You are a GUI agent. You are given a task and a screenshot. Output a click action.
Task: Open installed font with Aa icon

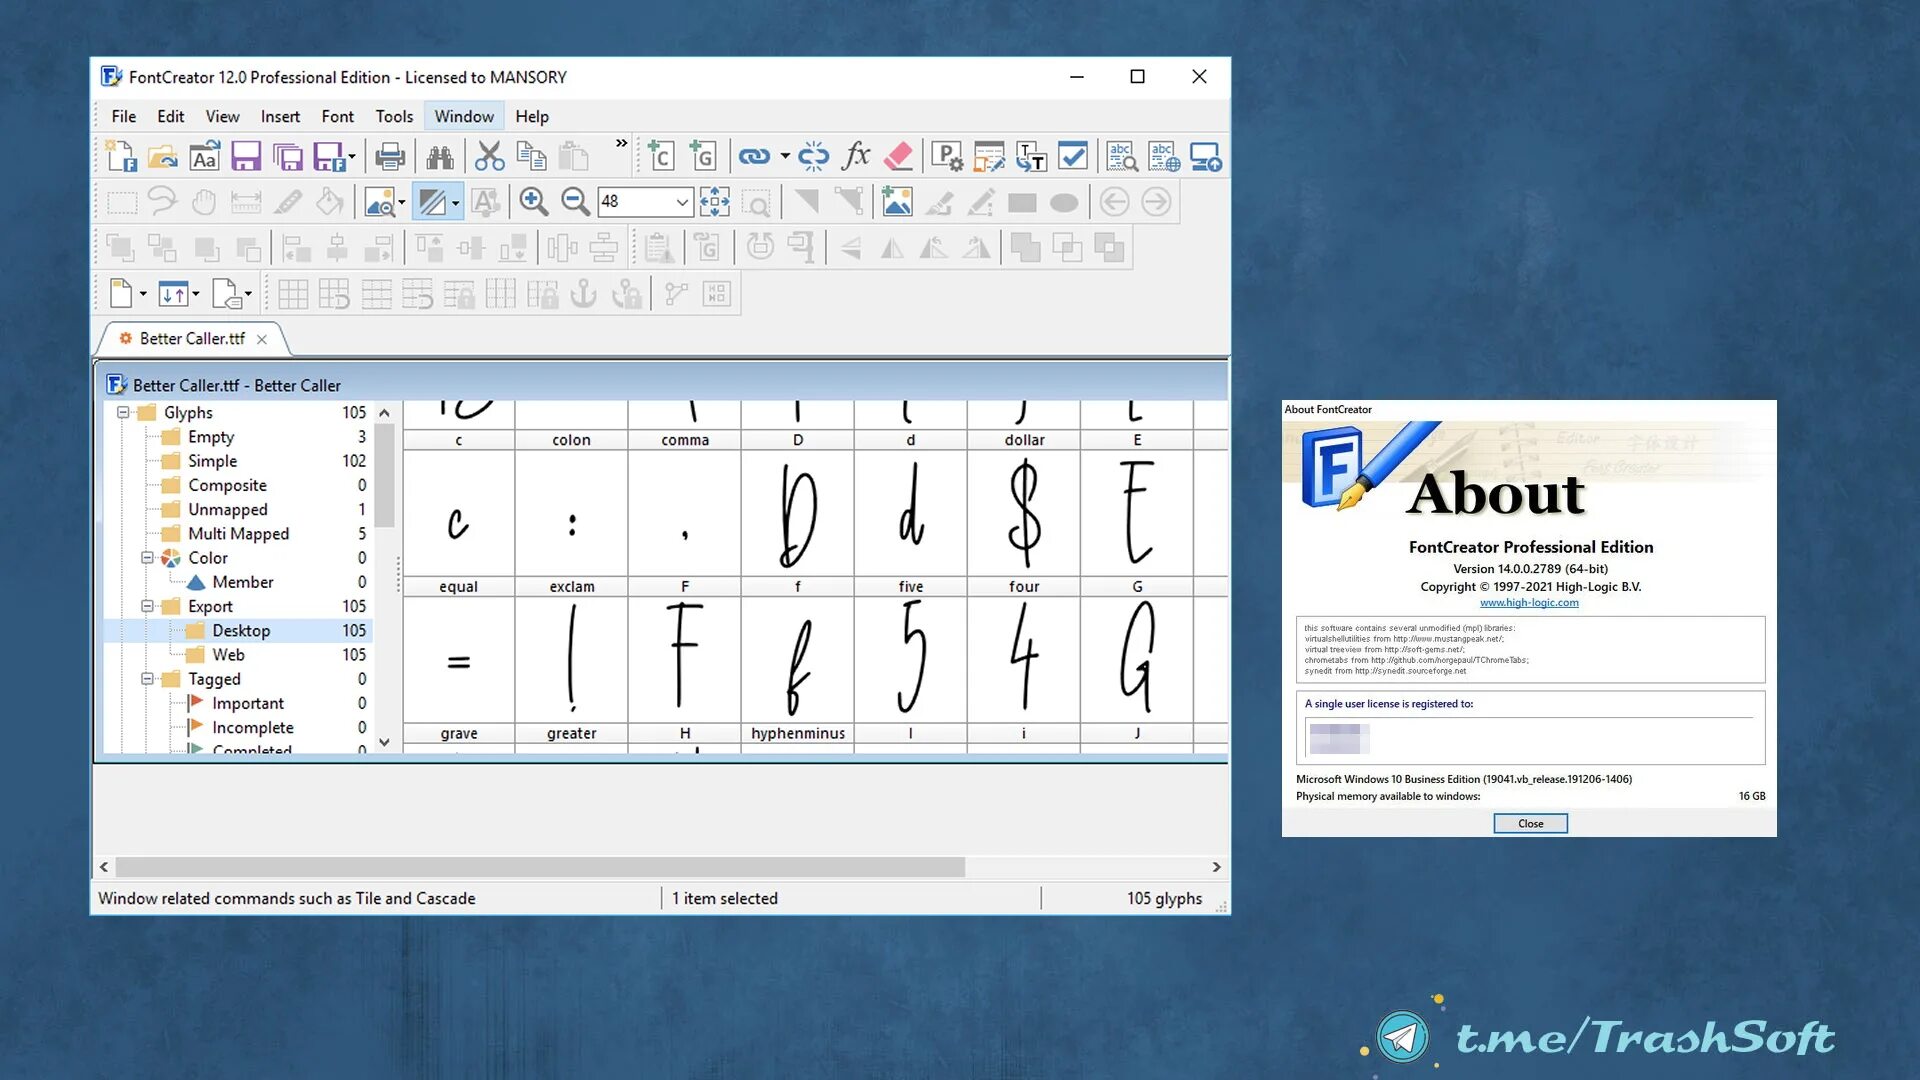[204, 157]
